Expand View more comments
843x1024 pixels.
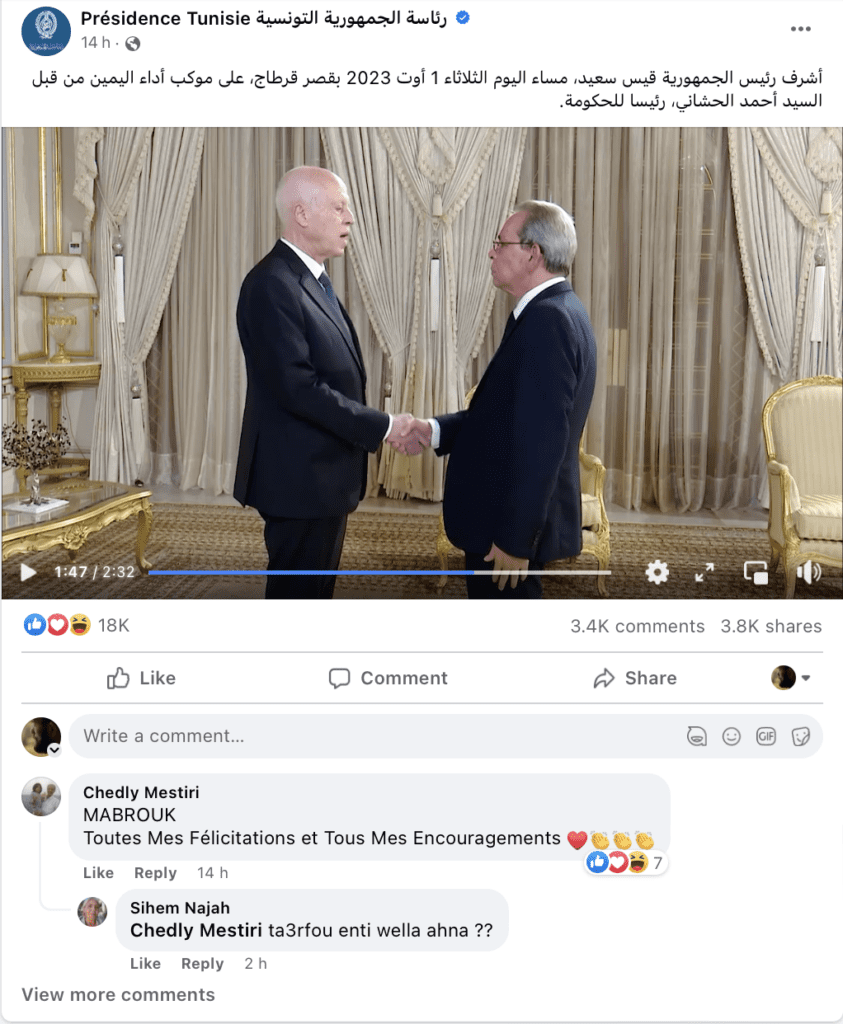(x=118, y=995)
